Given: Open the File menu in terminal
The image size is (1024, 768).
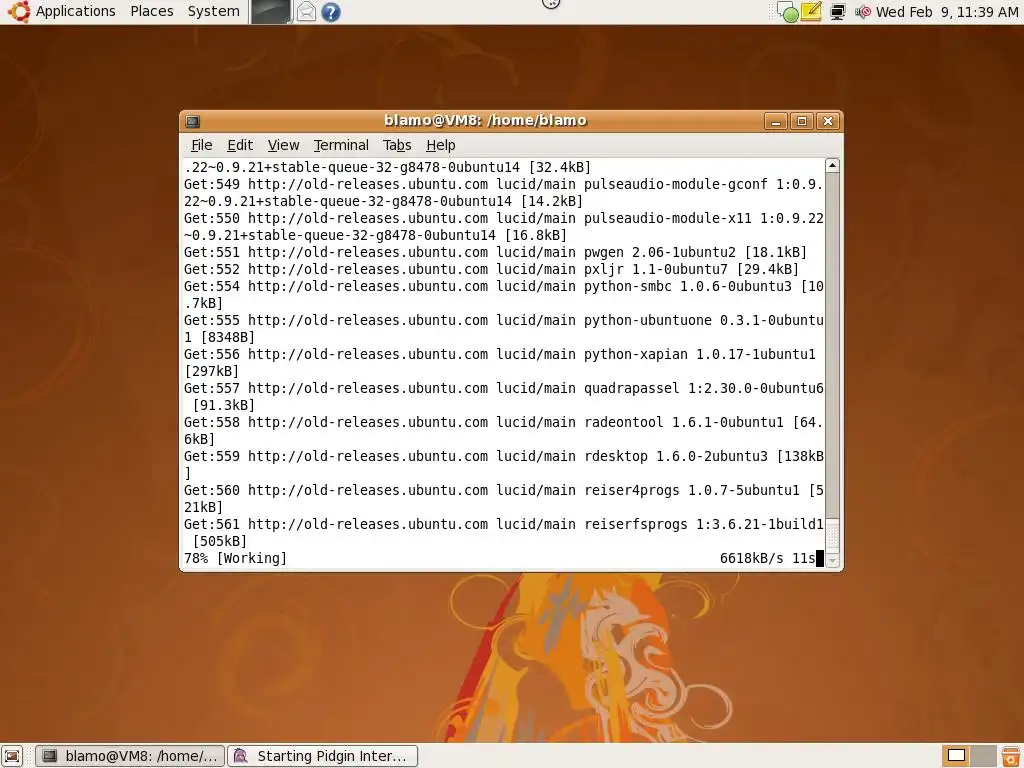Looking at the screenshot, I should [201, 145].
